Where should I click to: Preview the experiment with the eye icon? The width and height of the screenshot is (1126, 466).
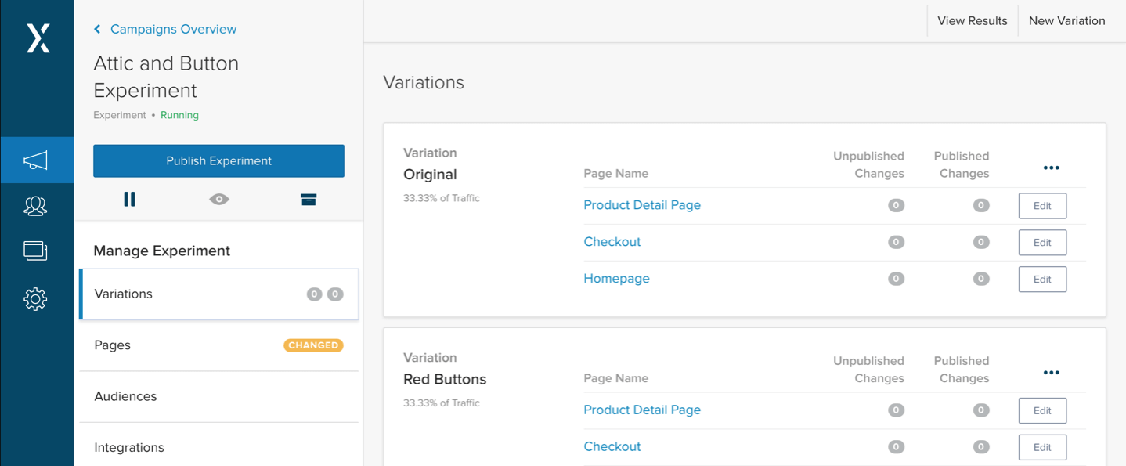(x=219, y=200)
